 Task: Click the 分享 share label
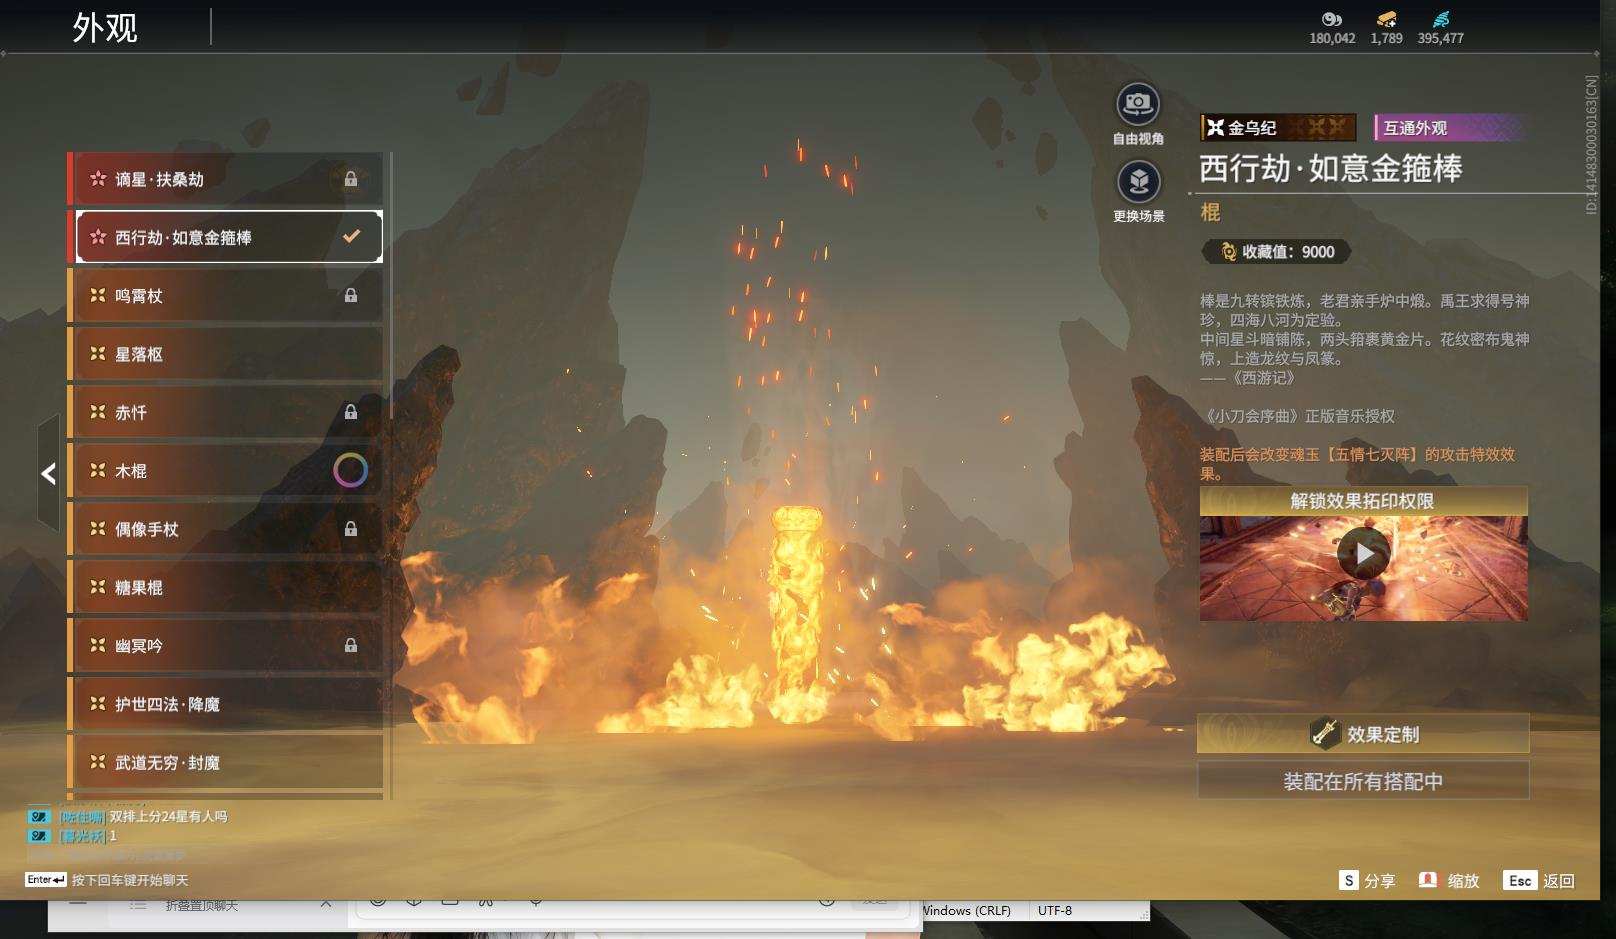click(1379, 881)
